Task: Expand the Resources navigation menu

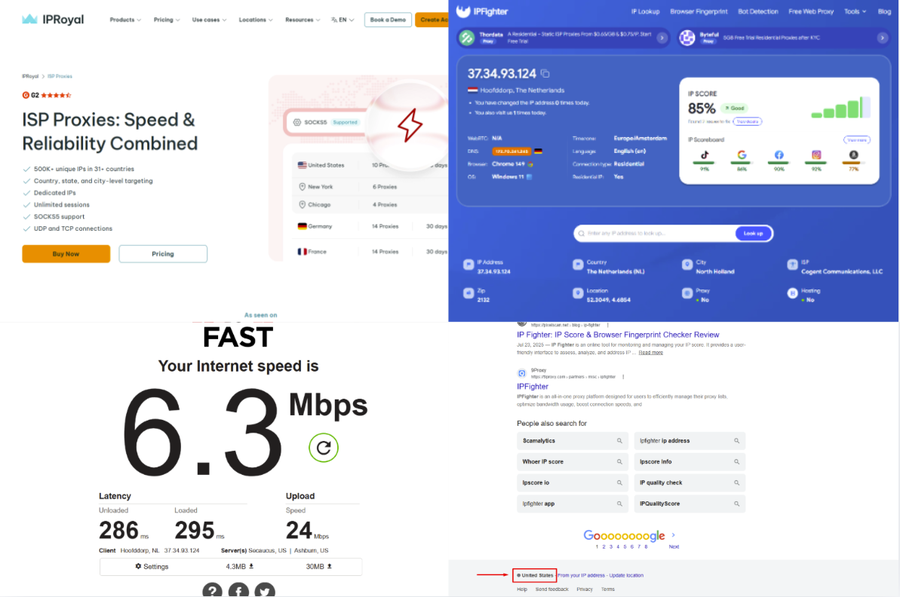Action: click(302, 20)
